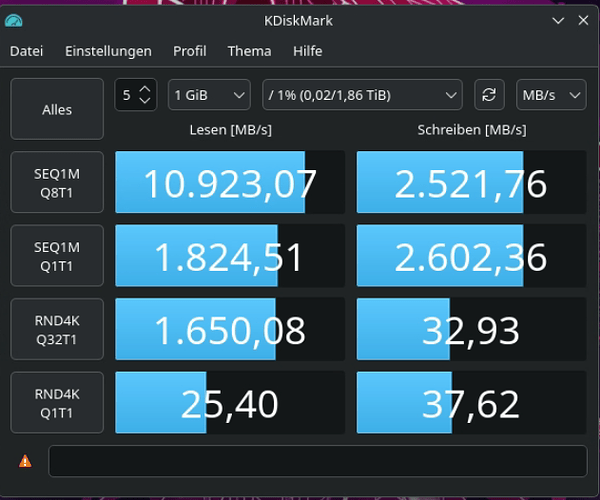Click the orange warning triangle icon

(25, 461)
